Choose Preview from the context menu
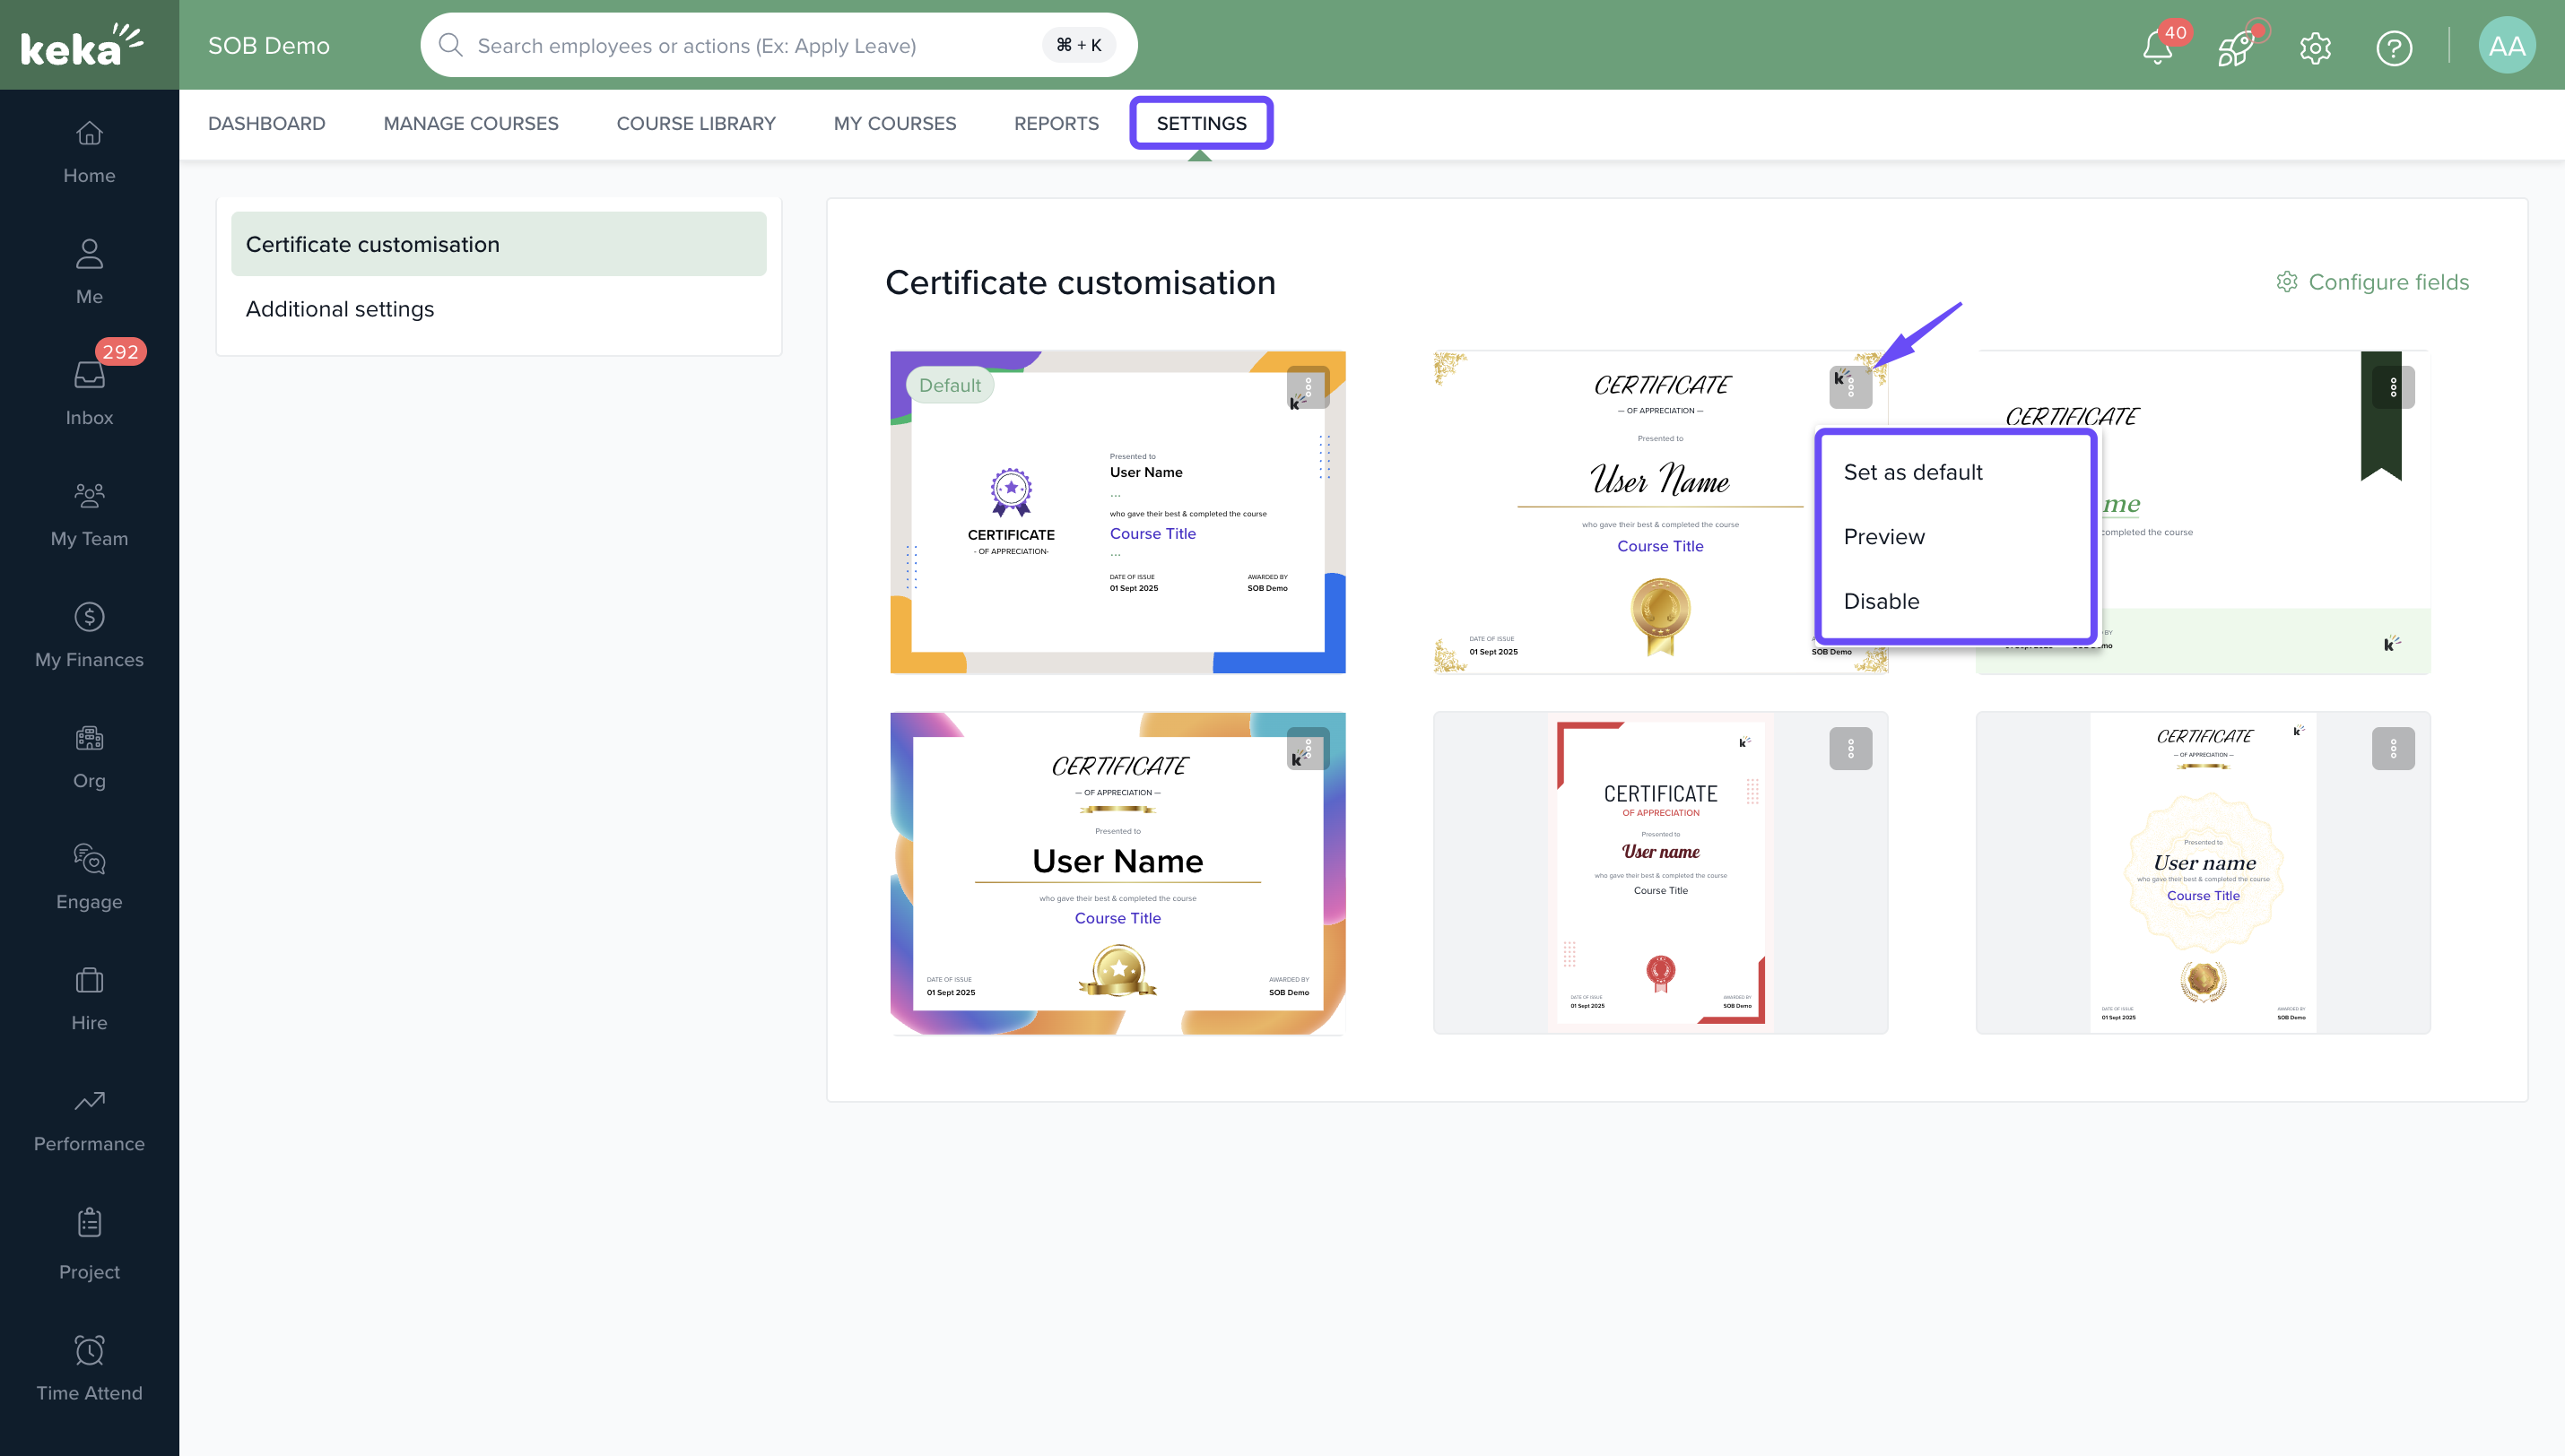The width and height of the screenshot is (2565, 1456). pos(1883,537)
